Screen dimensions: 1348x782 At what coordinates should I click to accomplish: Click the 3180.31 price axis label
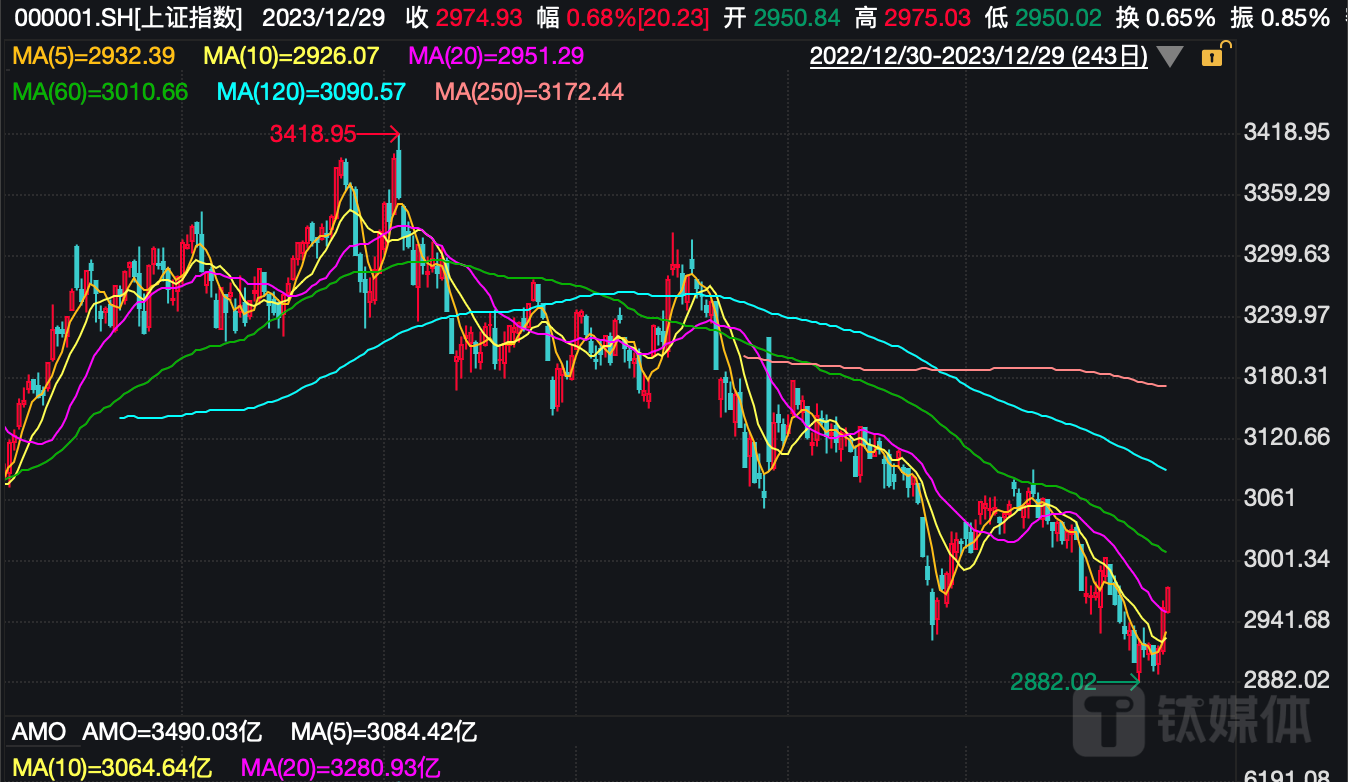[1286, 376]
